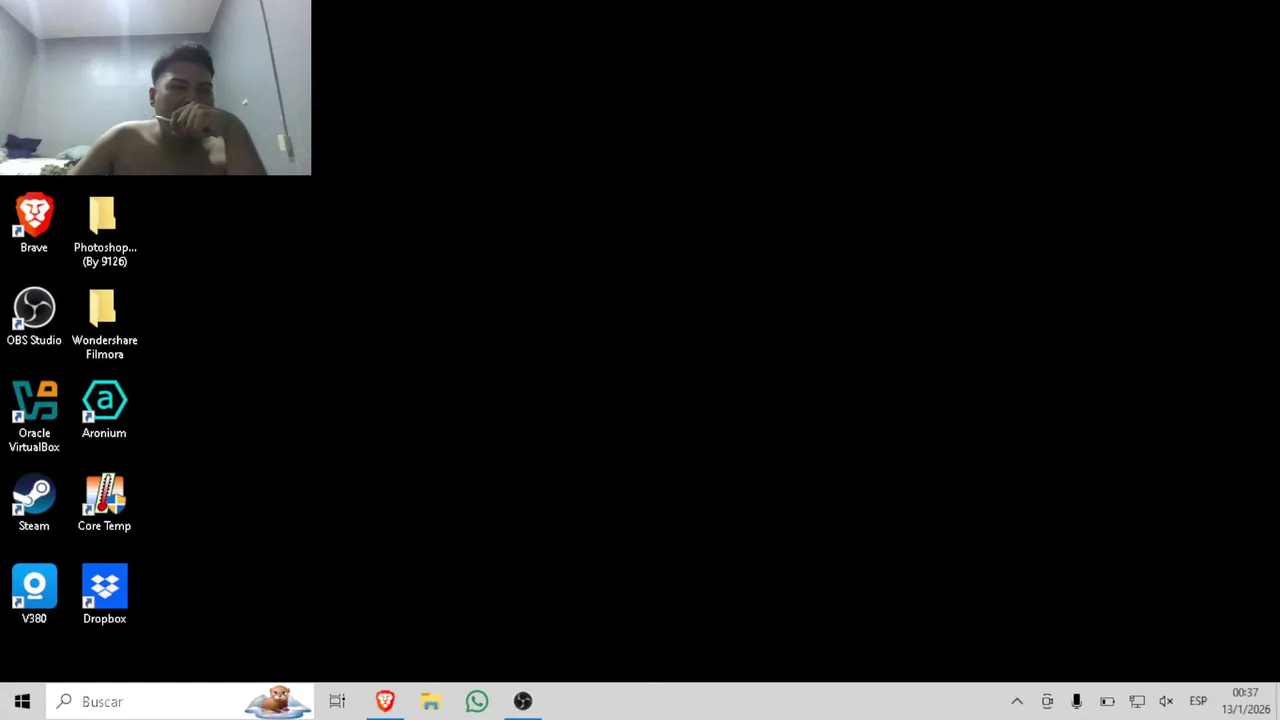This screenshot has width=1280, height=720.
Task: Open the battery status indicator
Action: tap(1107, 702)
